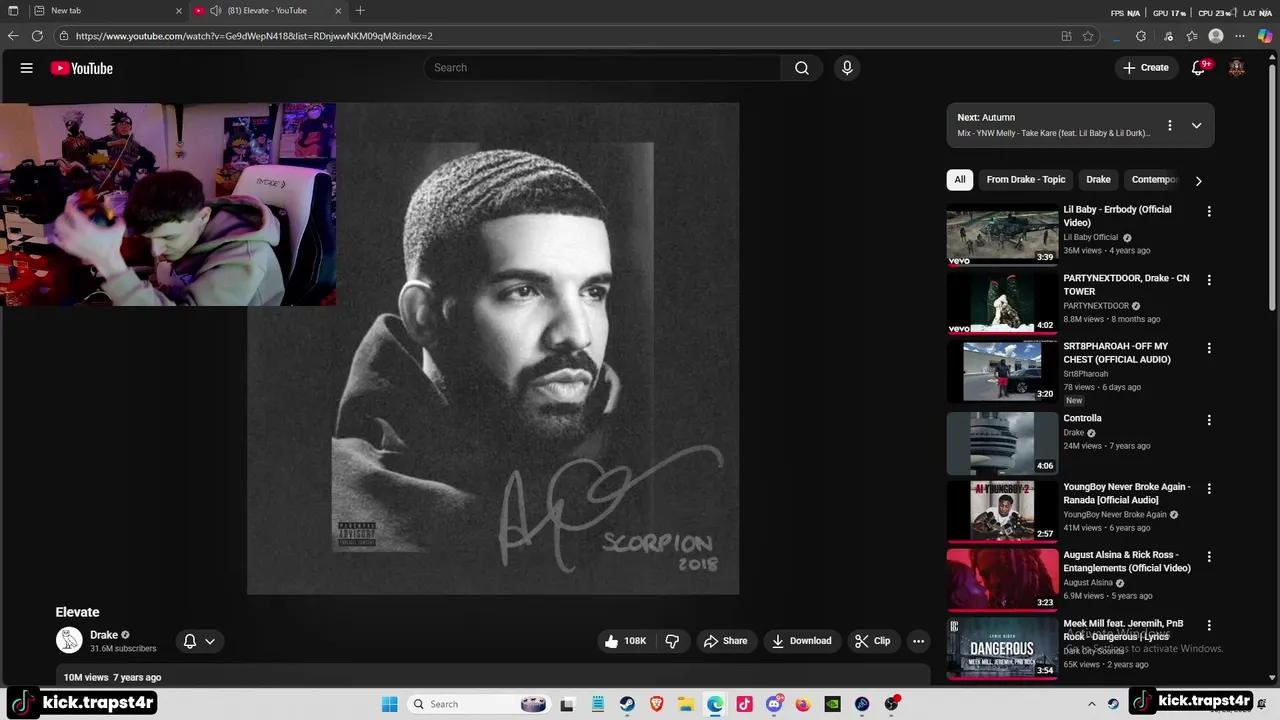Open options for OFF MY CHEST video
The height and width of the screenshot is (720, 1280).
(1209, 348)
